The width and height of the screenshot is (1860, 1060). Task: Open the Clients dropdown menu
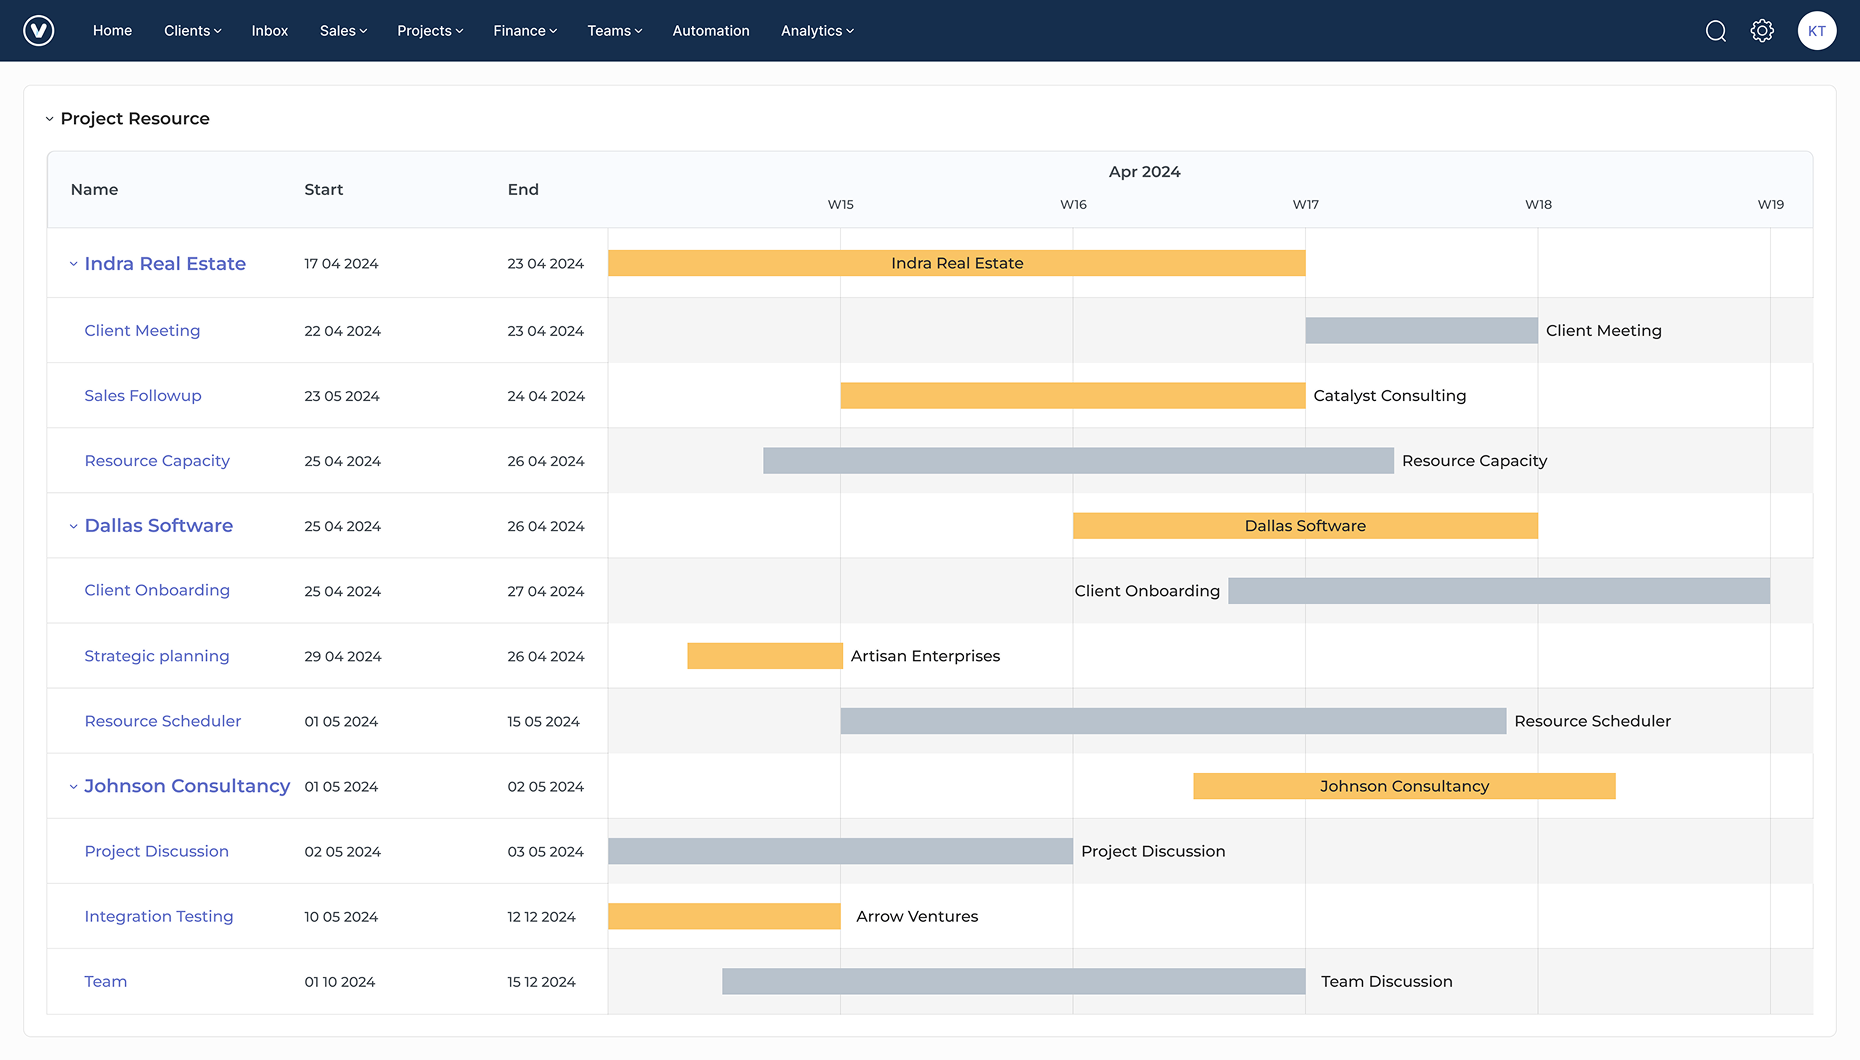coord(193,31)
